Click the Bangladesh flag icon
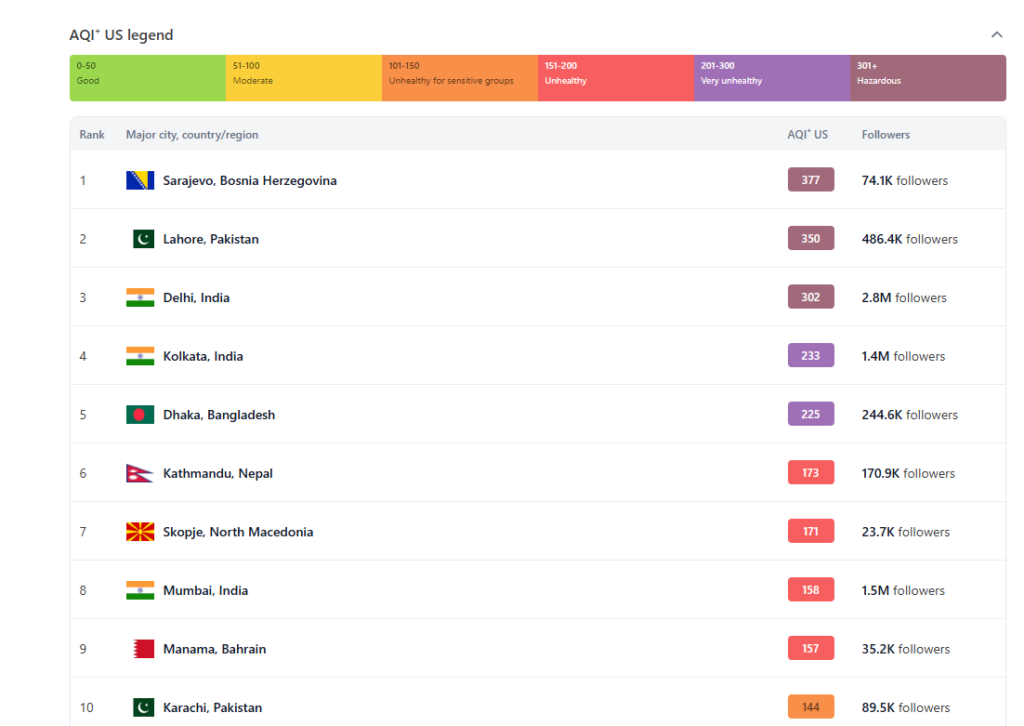Image resolution: width=1024 pixels, height=726 pixels. pyautogui.click(x=139, y=414)
